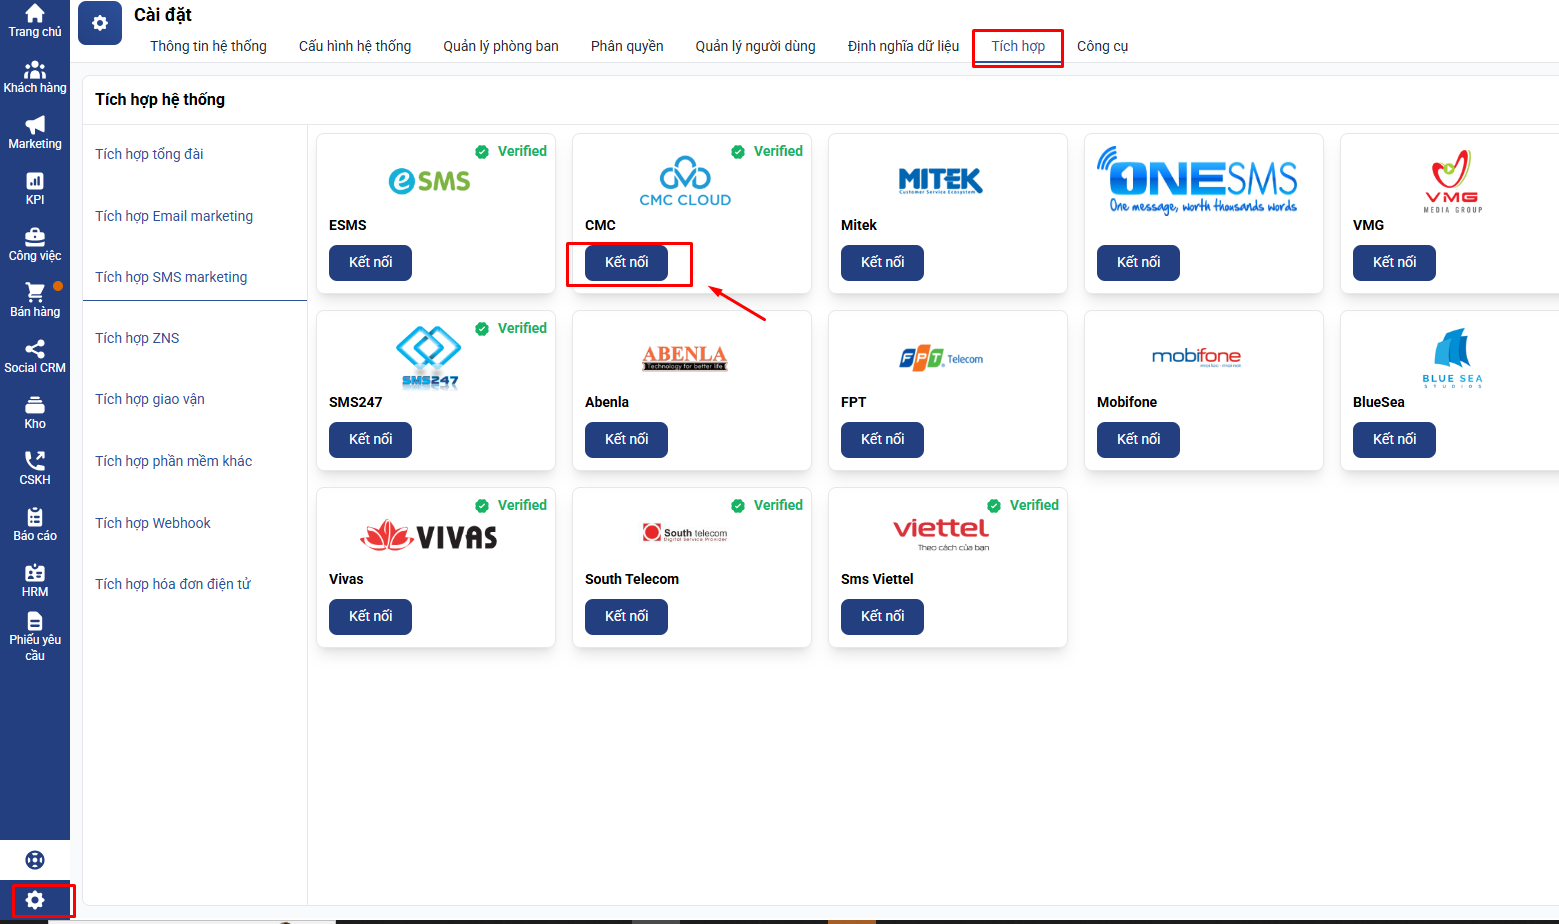Click the Mobifone logo
This screenshot has height=924, width=1559.
pos(1197,357)
